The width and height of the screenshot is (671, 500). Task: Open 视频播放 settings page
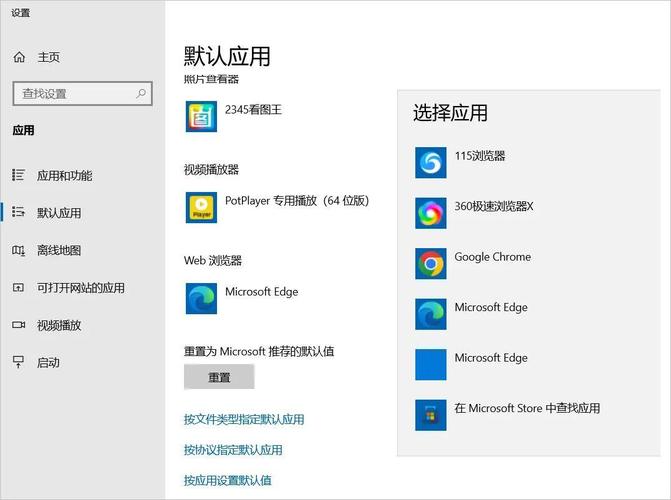click(59, 325)
